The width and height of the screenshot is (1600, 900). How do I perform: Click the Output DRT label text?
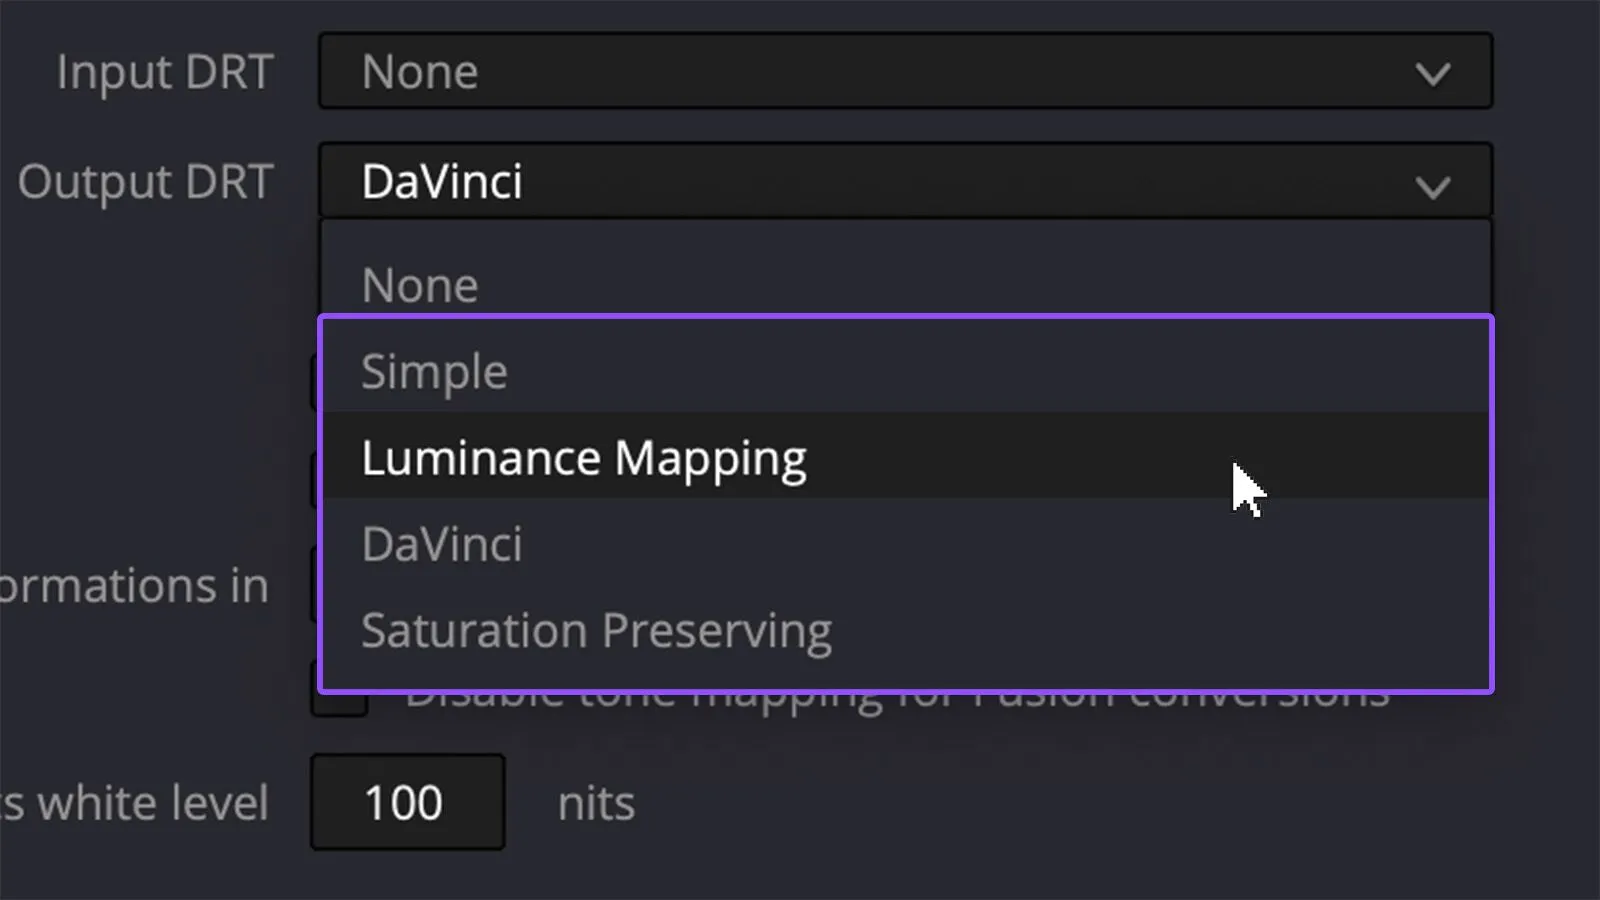coord(146,182)
